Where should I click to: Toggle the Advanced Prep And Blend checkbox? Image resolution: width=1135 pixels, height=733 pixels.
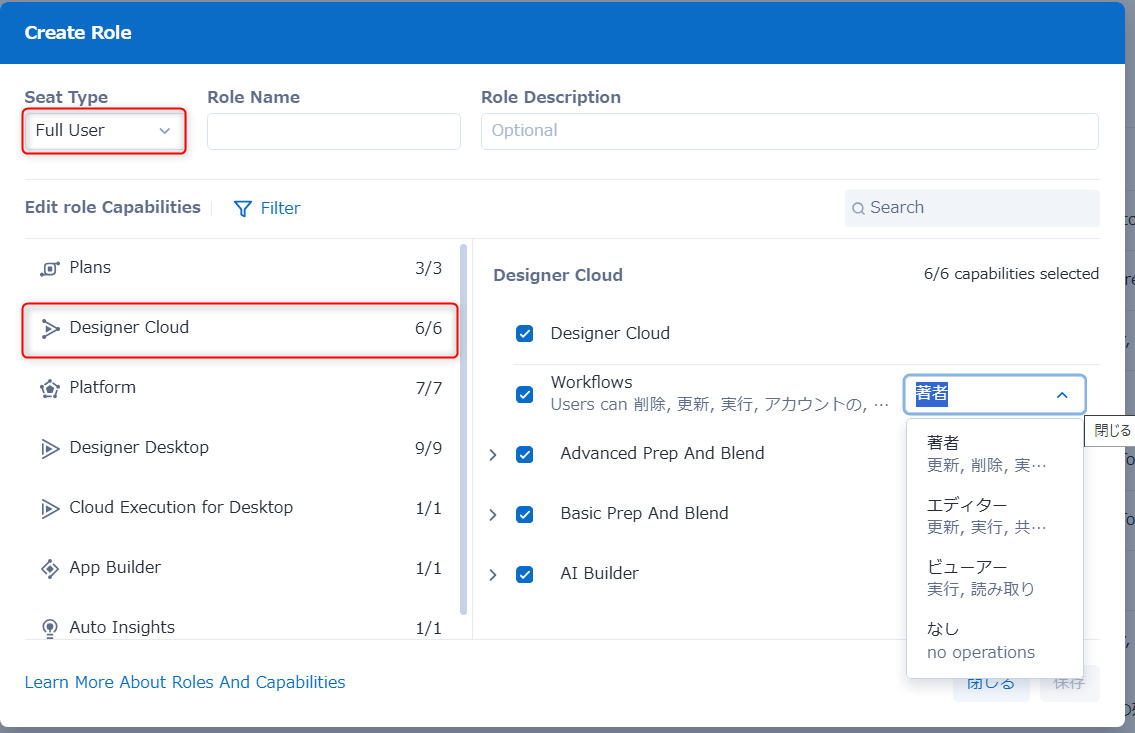click(525, 454)
